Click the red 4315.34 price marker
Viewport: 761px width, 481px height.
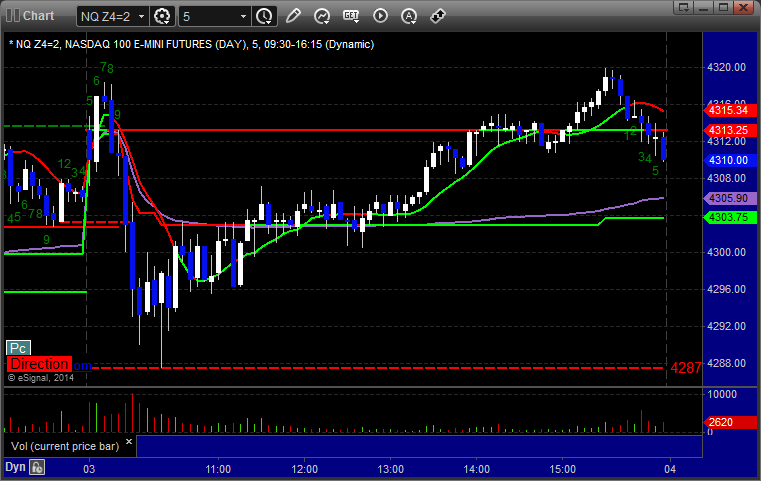pyautogui.click(x=729, y=110)
